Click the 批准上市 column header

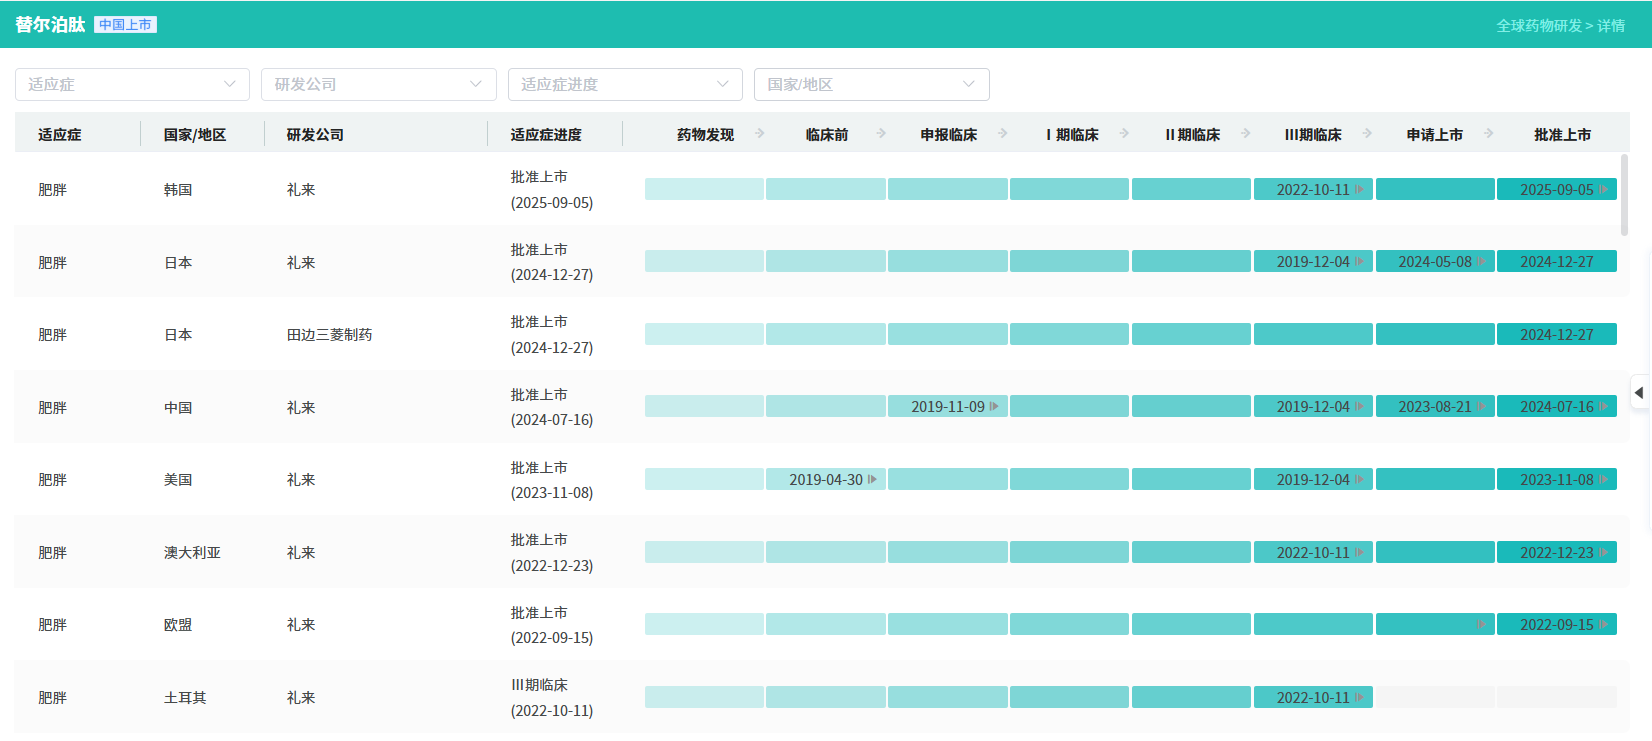(1562, 135)
